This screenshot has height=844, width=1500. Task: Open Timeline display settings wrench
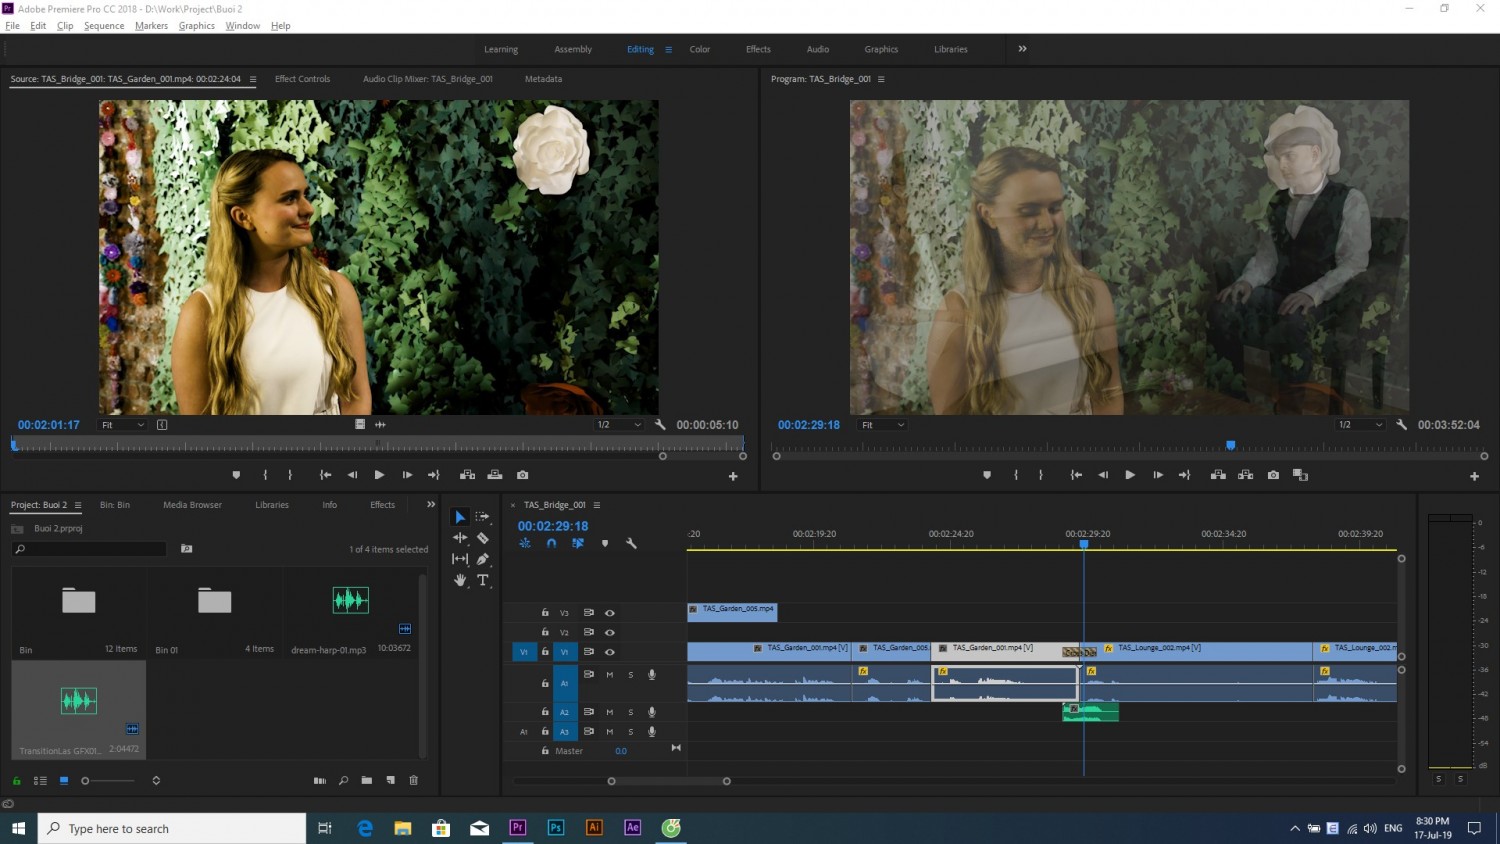click(631, 544)
